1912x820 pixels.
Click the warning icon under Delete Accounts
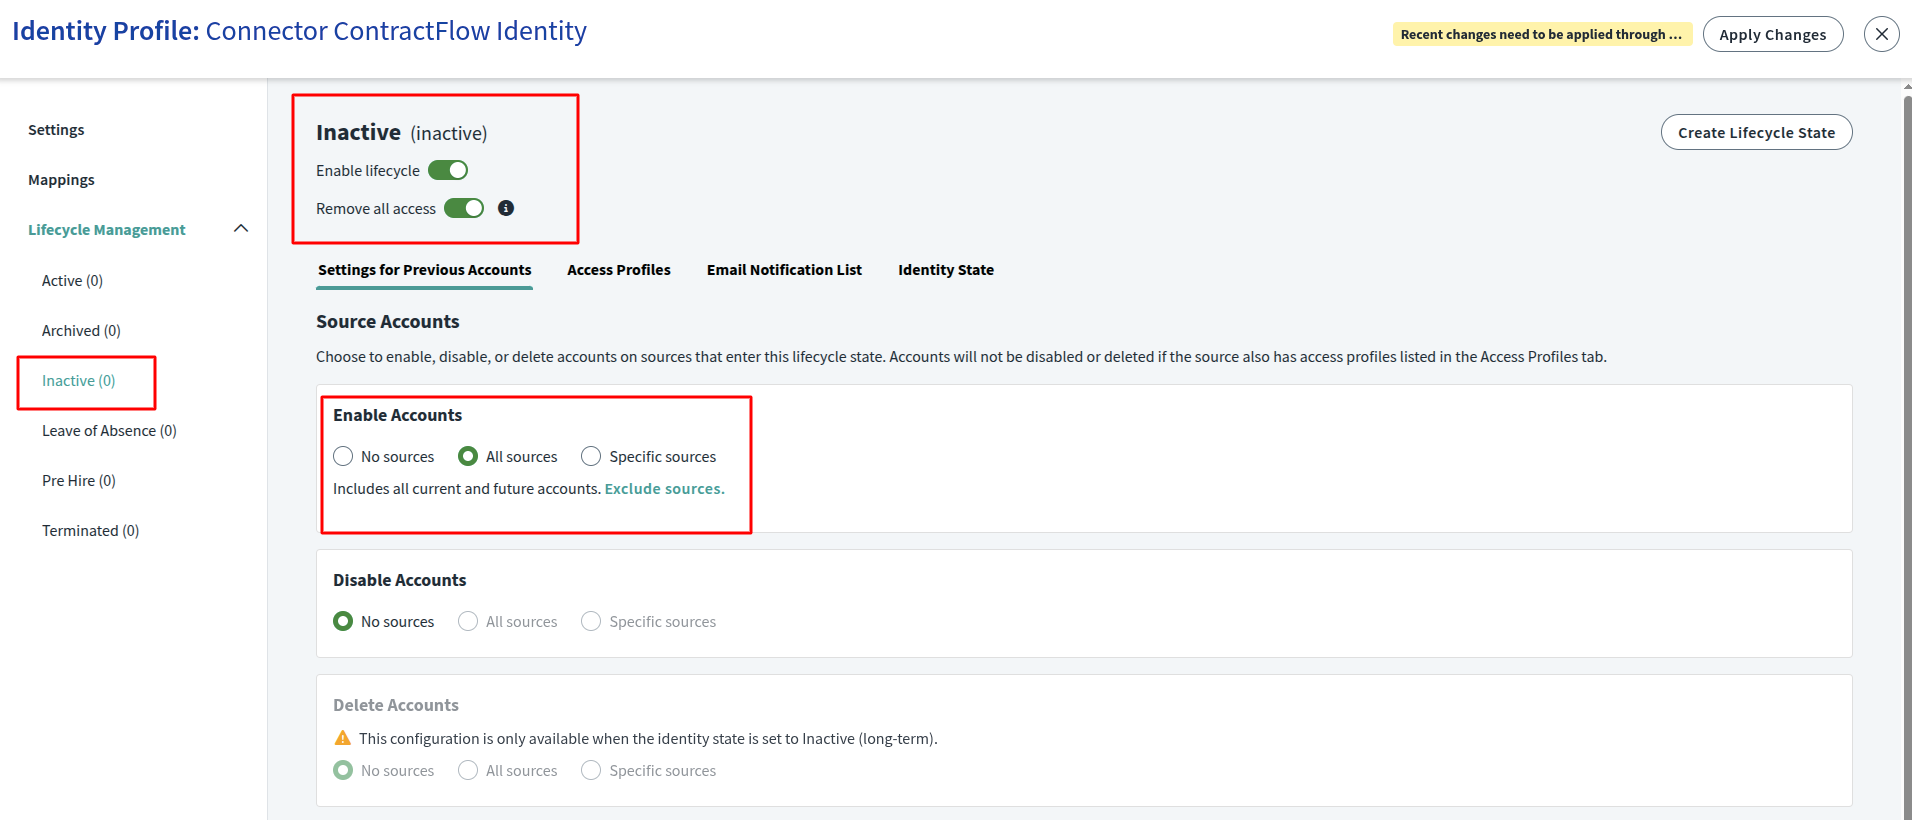click(x=342, y=738)
